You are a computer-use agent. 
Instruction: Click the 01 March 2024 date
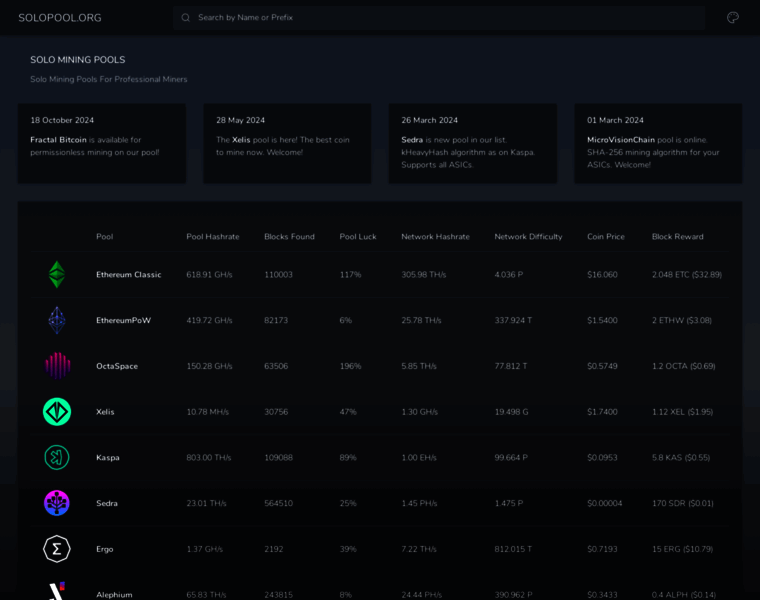point(616,120)
